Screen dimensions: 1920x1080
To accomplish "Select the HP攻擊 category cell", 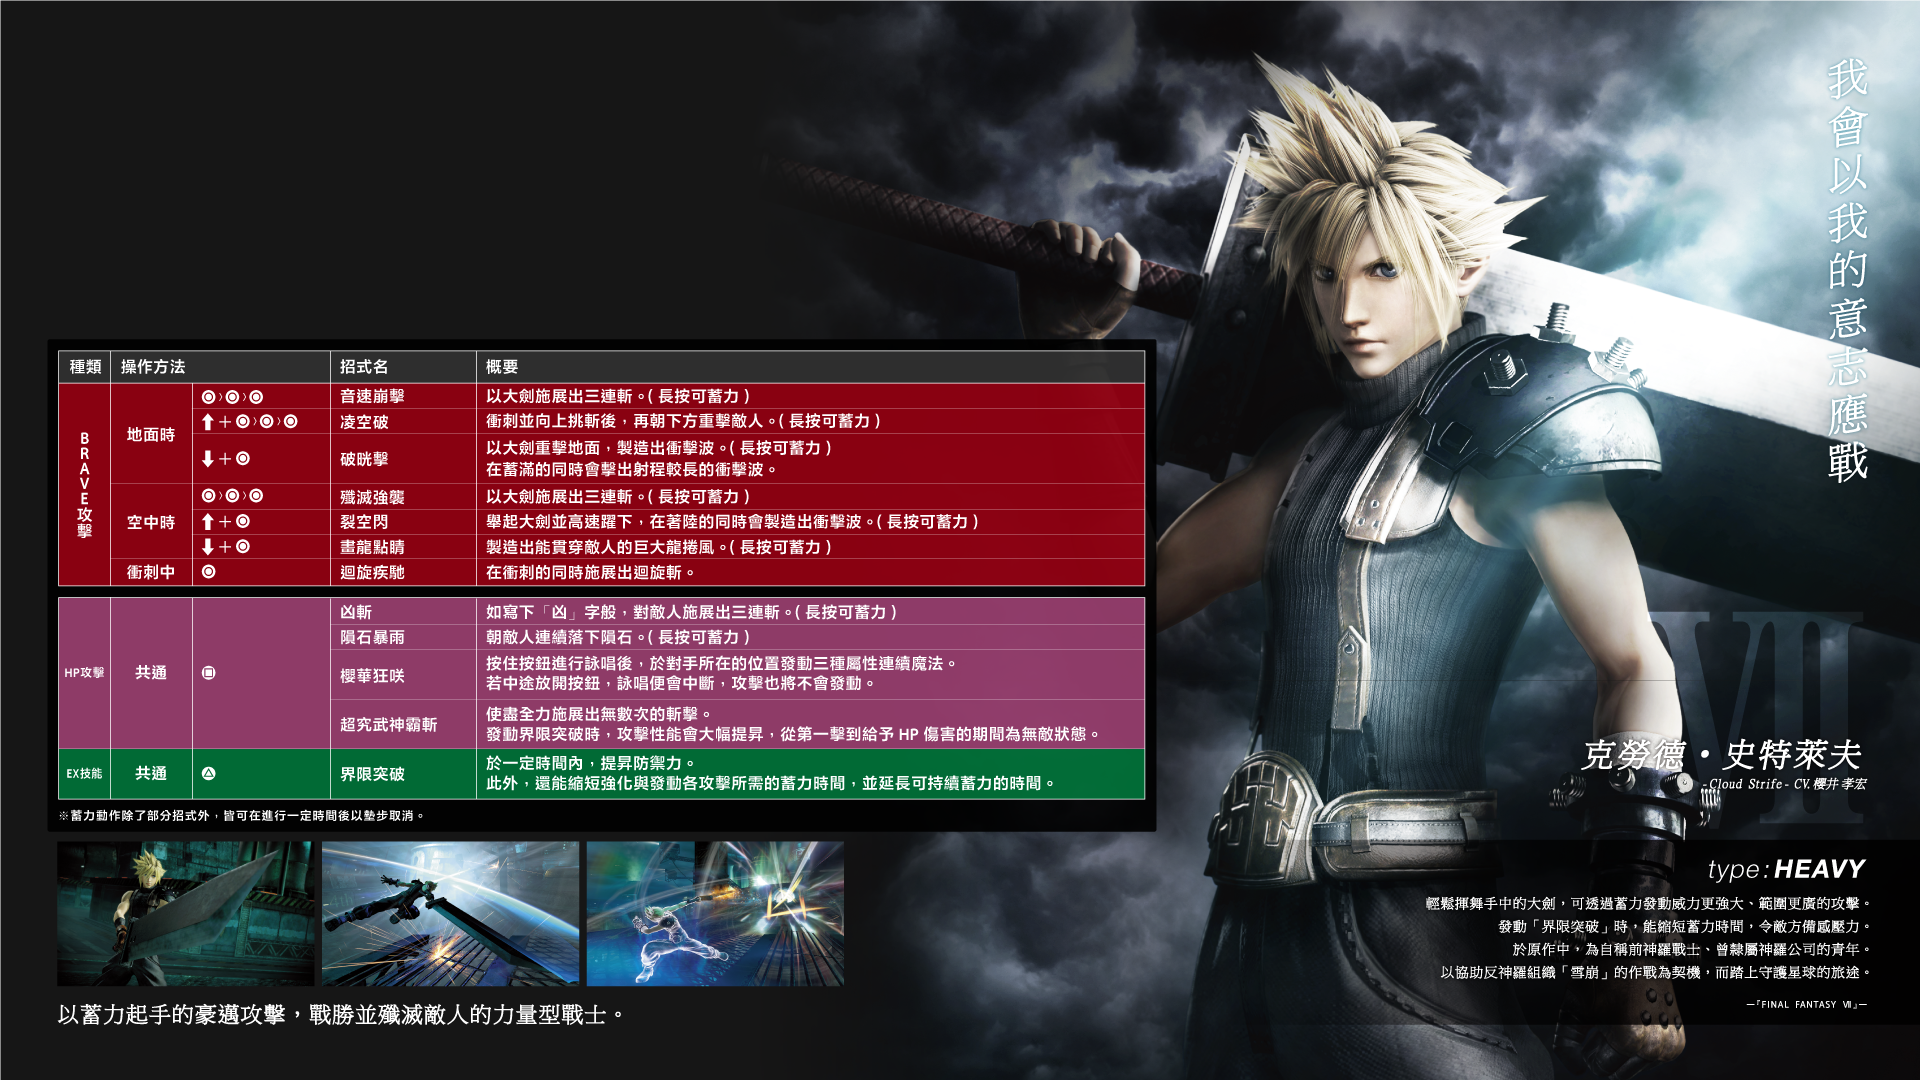I will click(84, 673).
